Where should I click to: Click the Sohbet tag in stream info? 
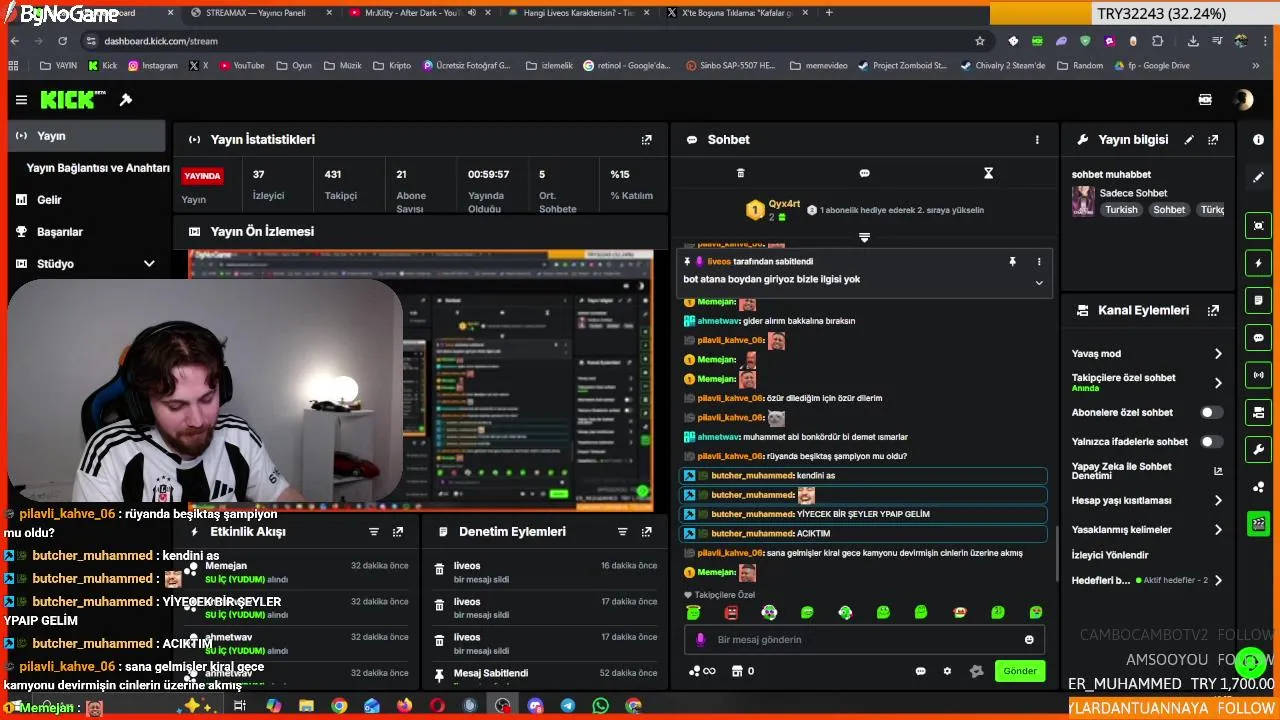(x=1169, y=210)
